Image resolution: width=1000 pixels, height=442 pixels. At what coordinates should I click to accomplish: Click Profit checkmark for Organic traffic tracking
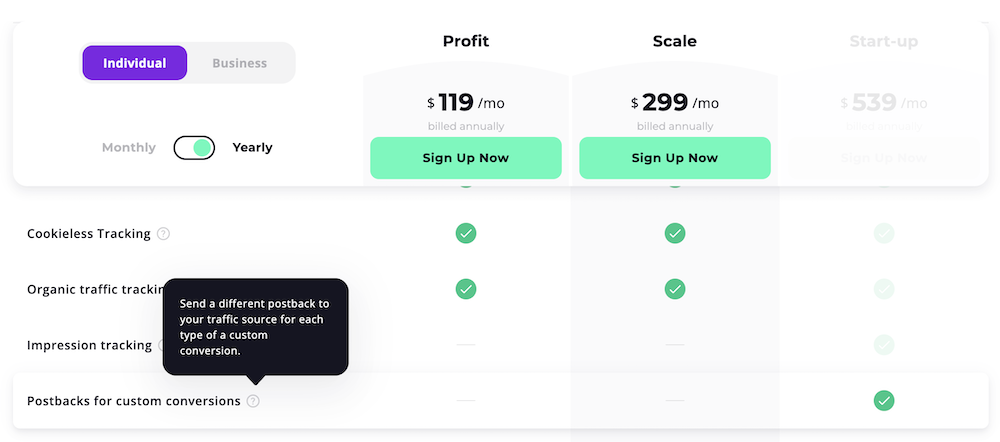466,289
